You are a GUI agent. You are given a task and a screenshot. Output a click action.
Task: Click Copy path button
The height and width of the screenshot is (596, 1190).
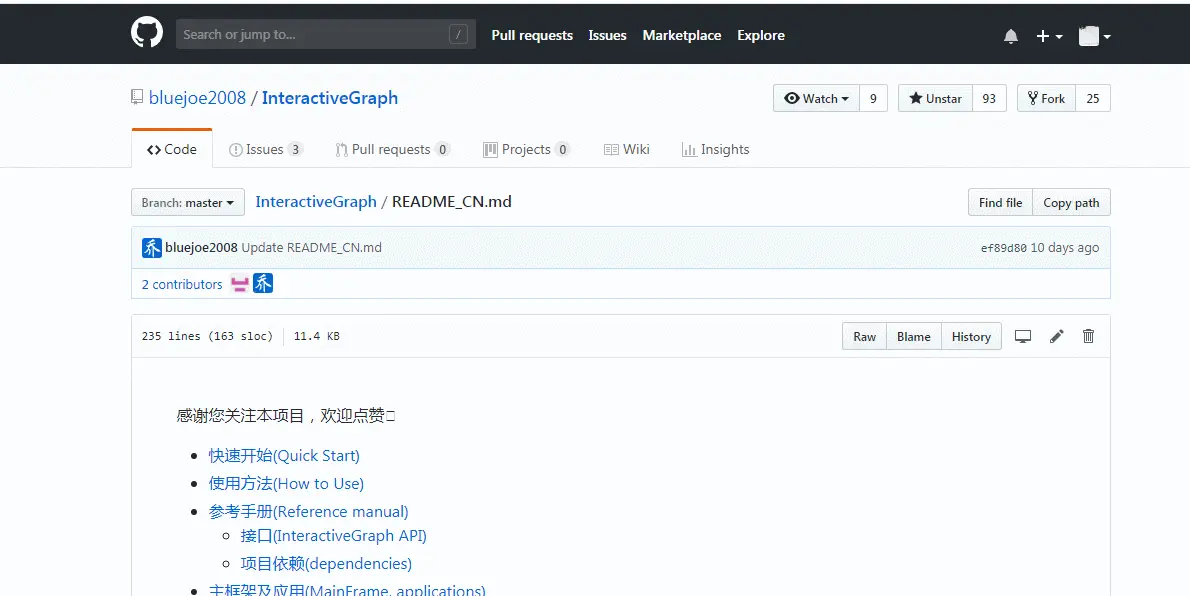click(1071, 203)
